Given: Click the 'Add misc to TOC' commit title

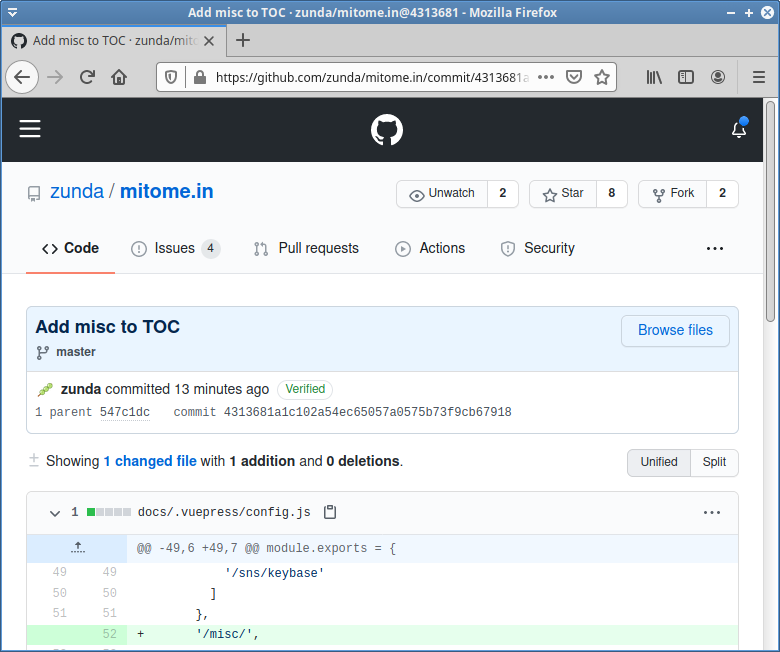Looking at the screenshot, I should [x=107, y=327].
